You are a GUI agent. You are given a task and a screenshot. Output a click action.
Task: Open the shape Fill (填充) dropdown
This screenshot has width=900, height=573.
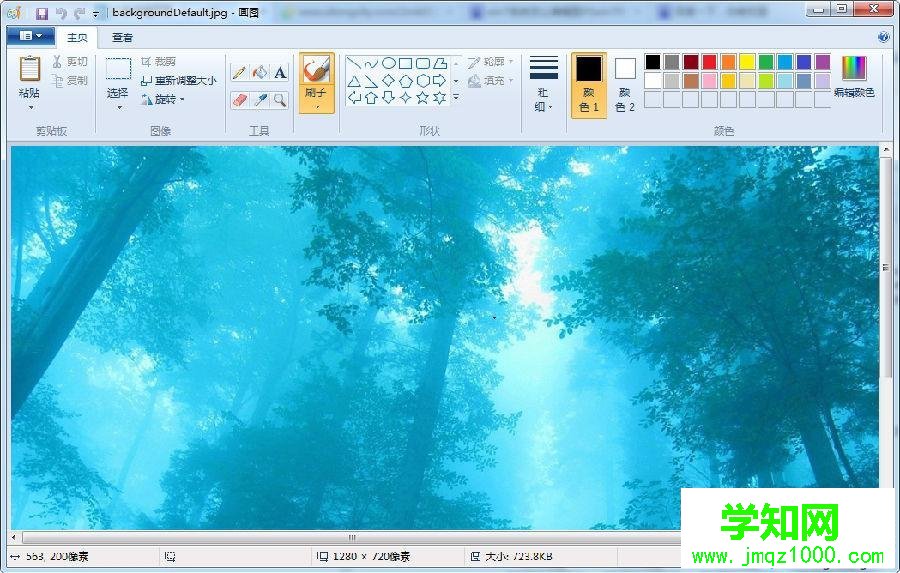coord(491,81)
